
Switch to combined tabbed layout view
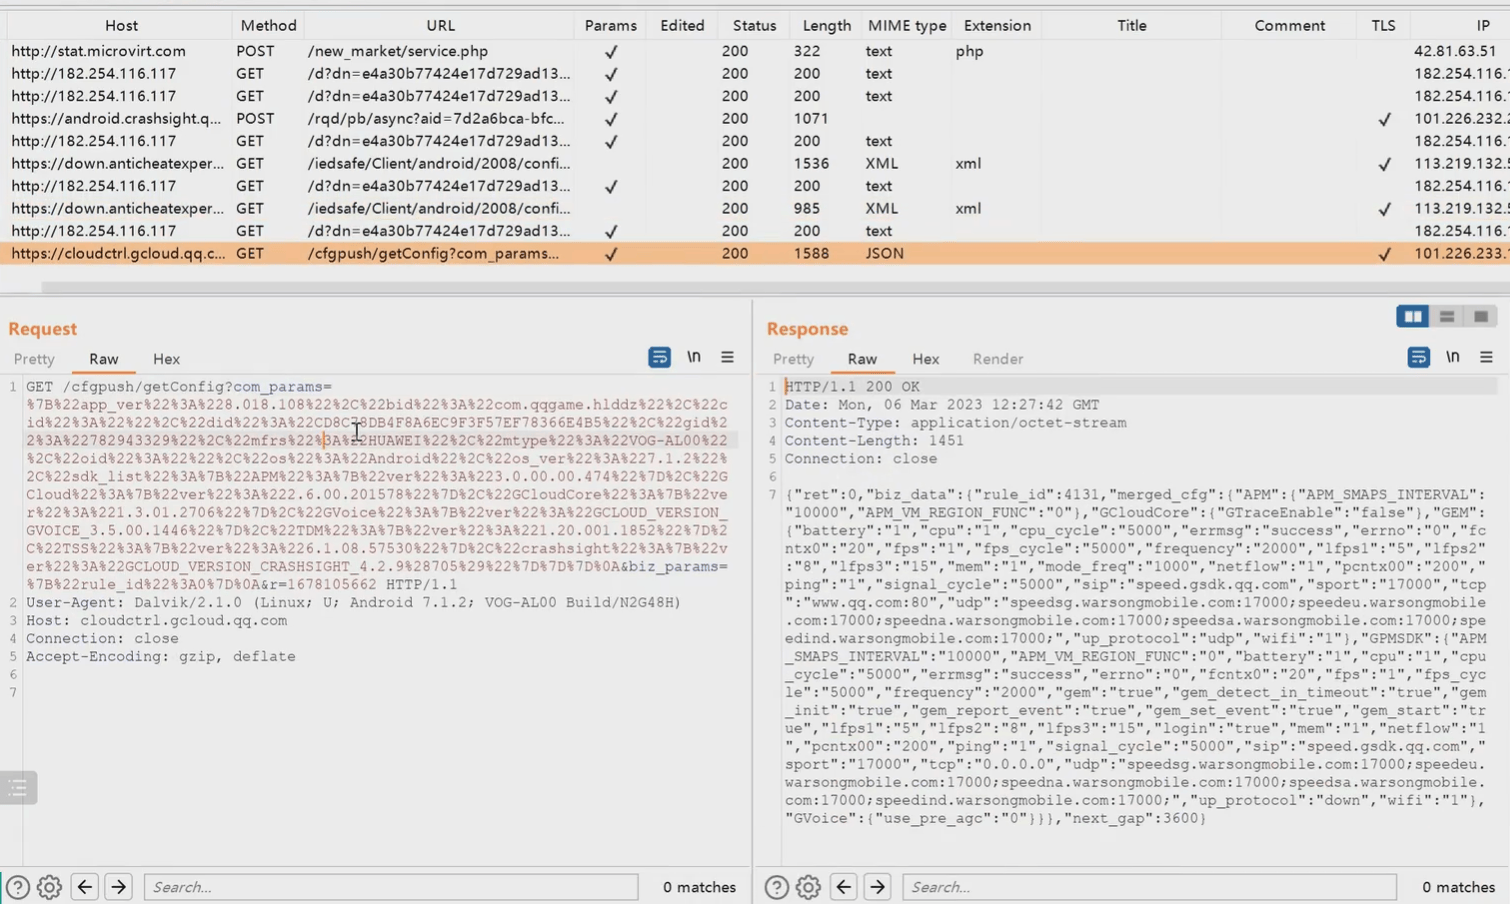coord(1481,316)
